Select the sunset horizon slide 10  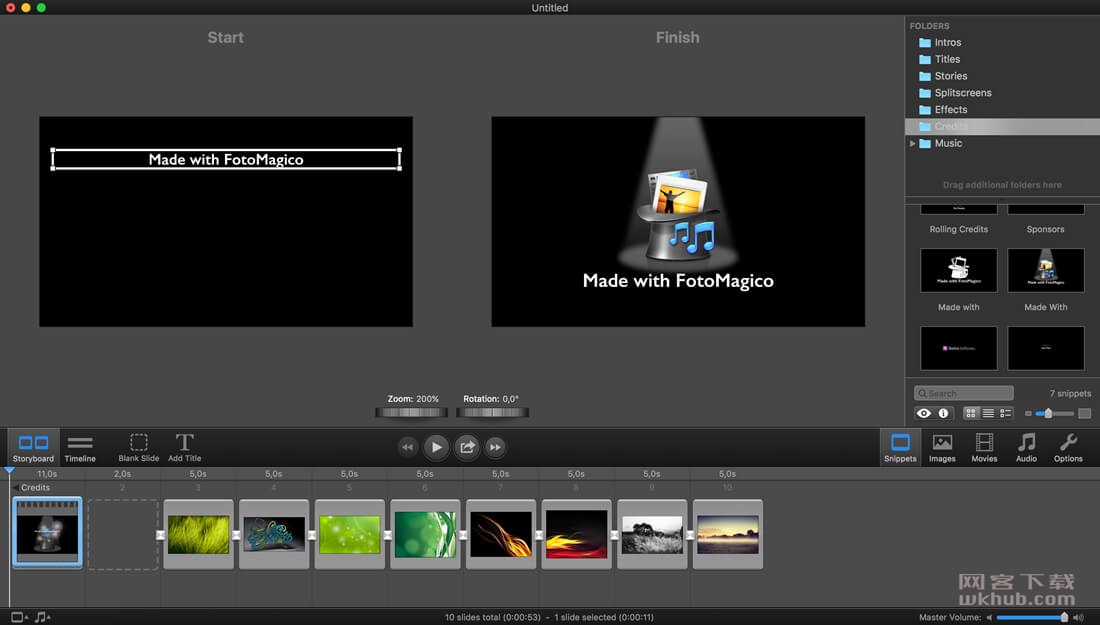727,535
